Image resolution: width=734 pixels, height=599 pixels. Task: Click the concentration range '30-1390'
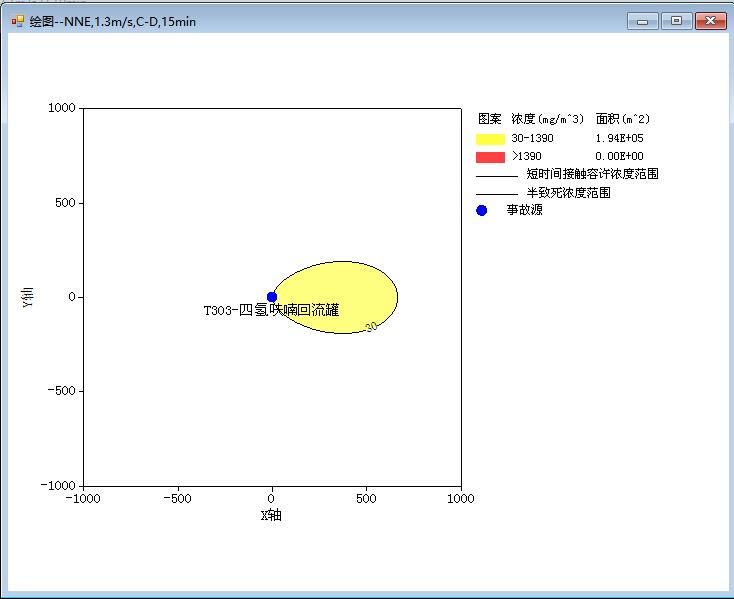tap(532, 138)
